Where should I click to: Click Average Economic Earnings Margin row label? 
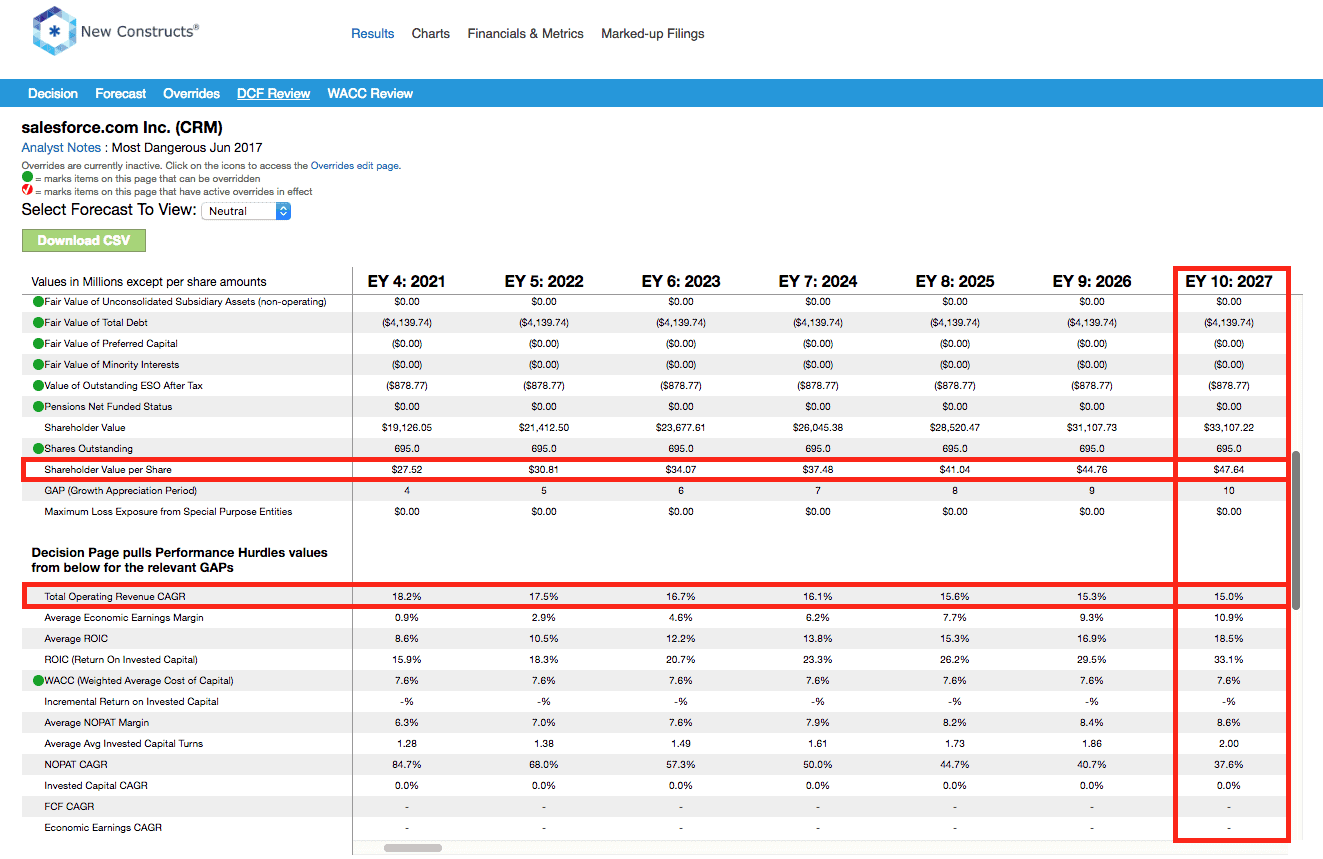124,618
